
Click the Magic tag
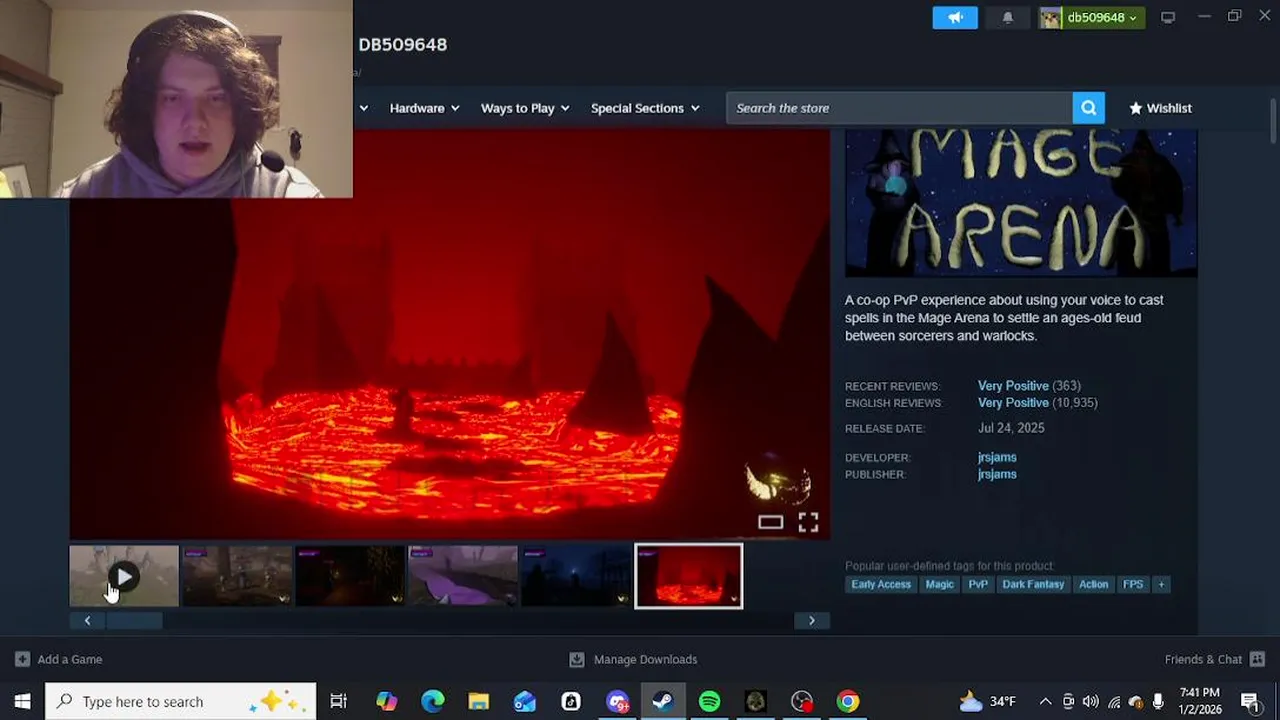939,584
